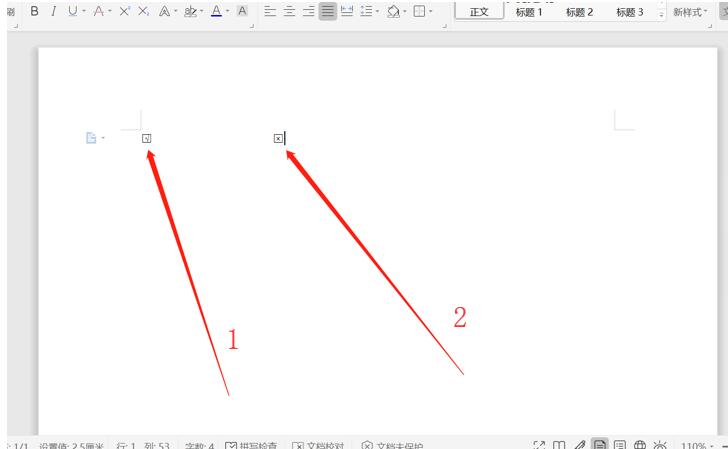This screenshot has width=728, height=449.
Task: Apply strikethrough-style red A effect
Action: [98, 11]
